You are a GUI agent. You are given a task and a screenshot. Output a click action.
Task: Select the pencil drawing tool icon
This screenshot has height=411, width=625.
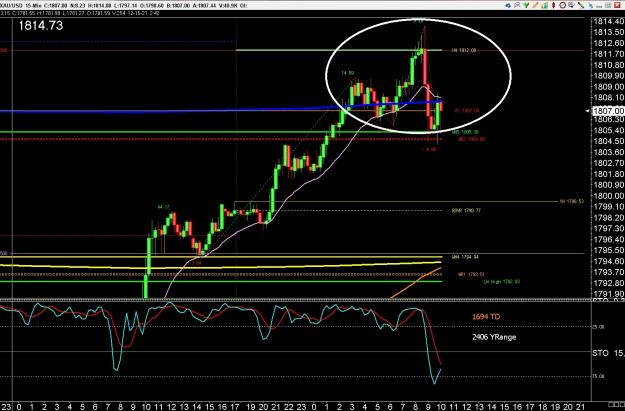coord(535,5)
